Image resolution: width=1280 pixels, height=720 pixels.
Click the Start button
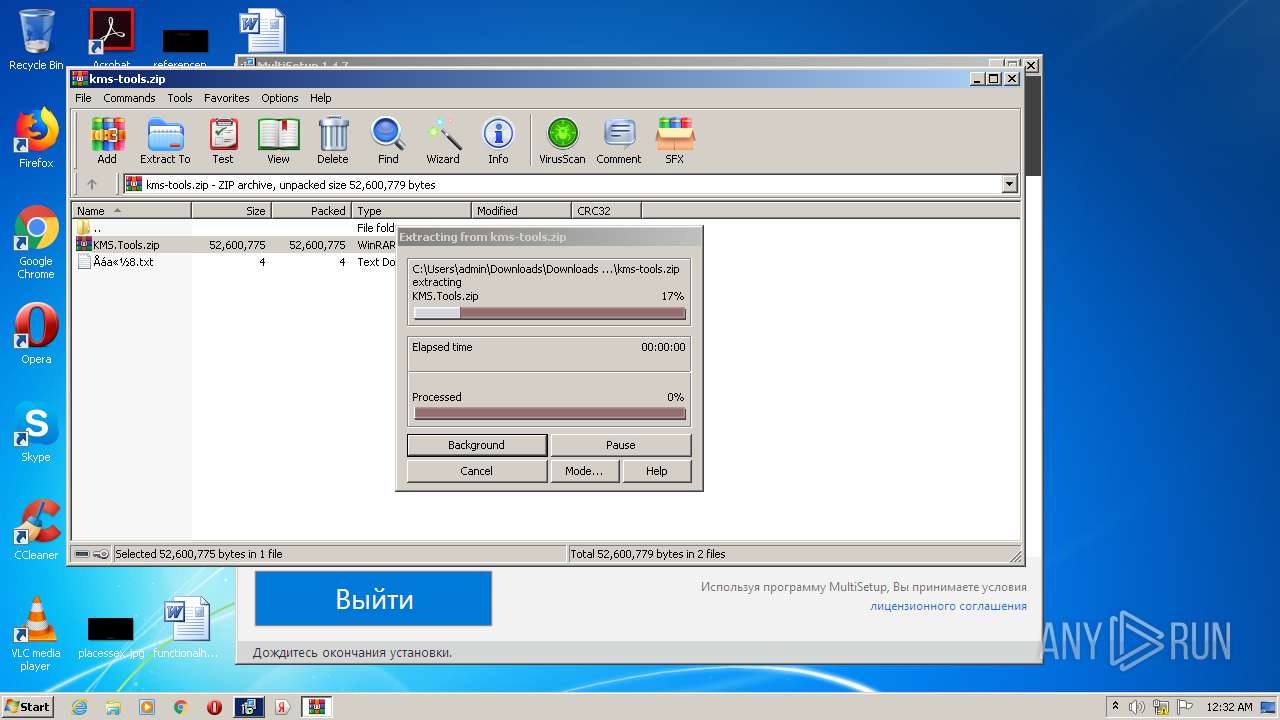tap(28, 707)
